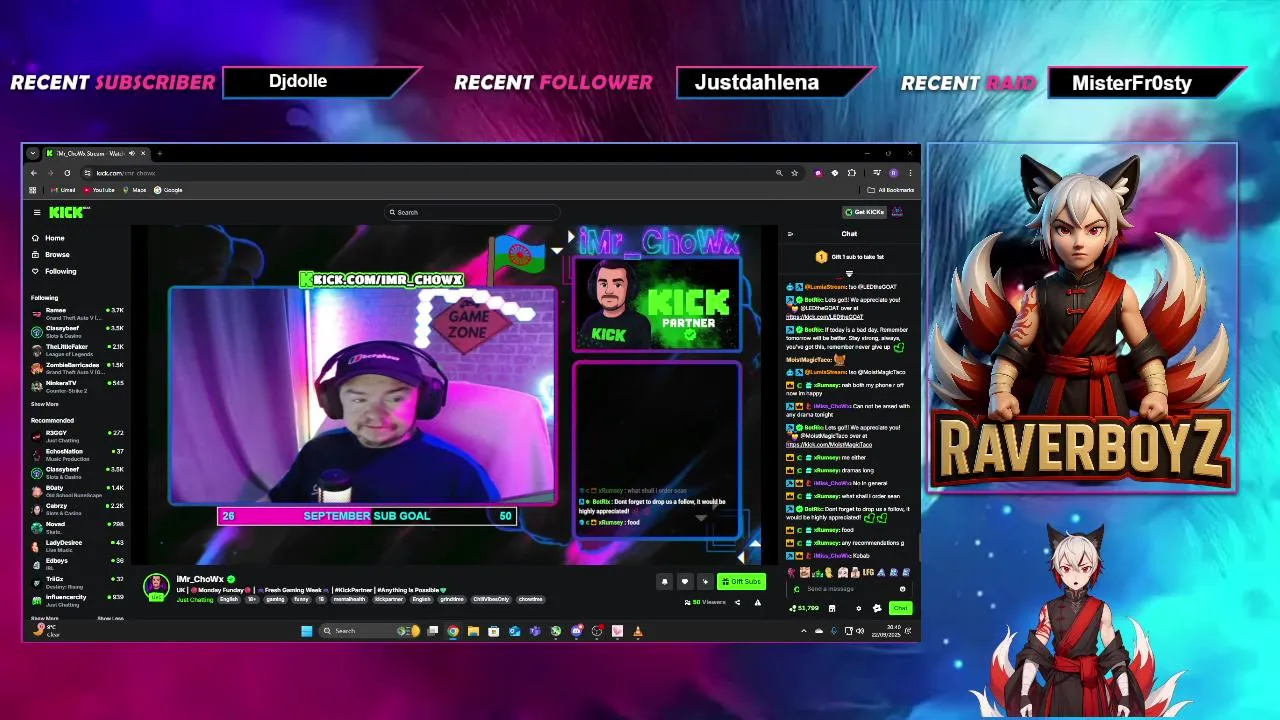Open Following in Kick sidebar
The height and width of the screenshot is (720, 1280).
pos(59,271)
